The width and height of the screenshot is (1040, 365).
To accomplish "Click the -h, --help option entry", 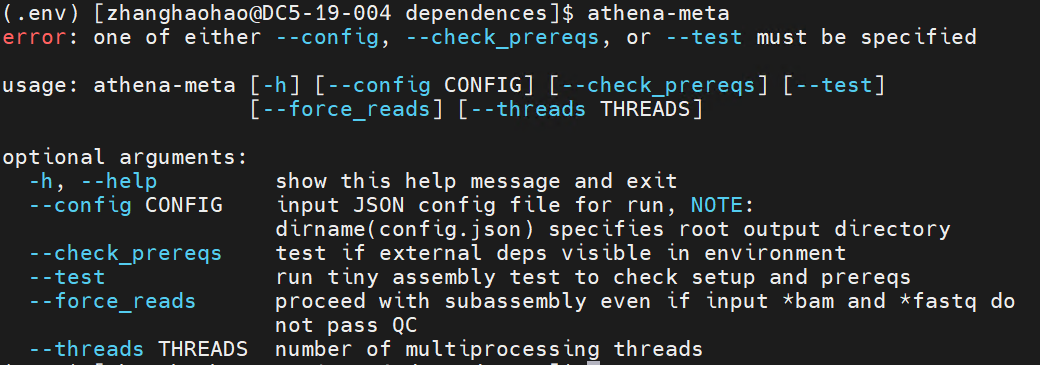I will pos(93,181).
